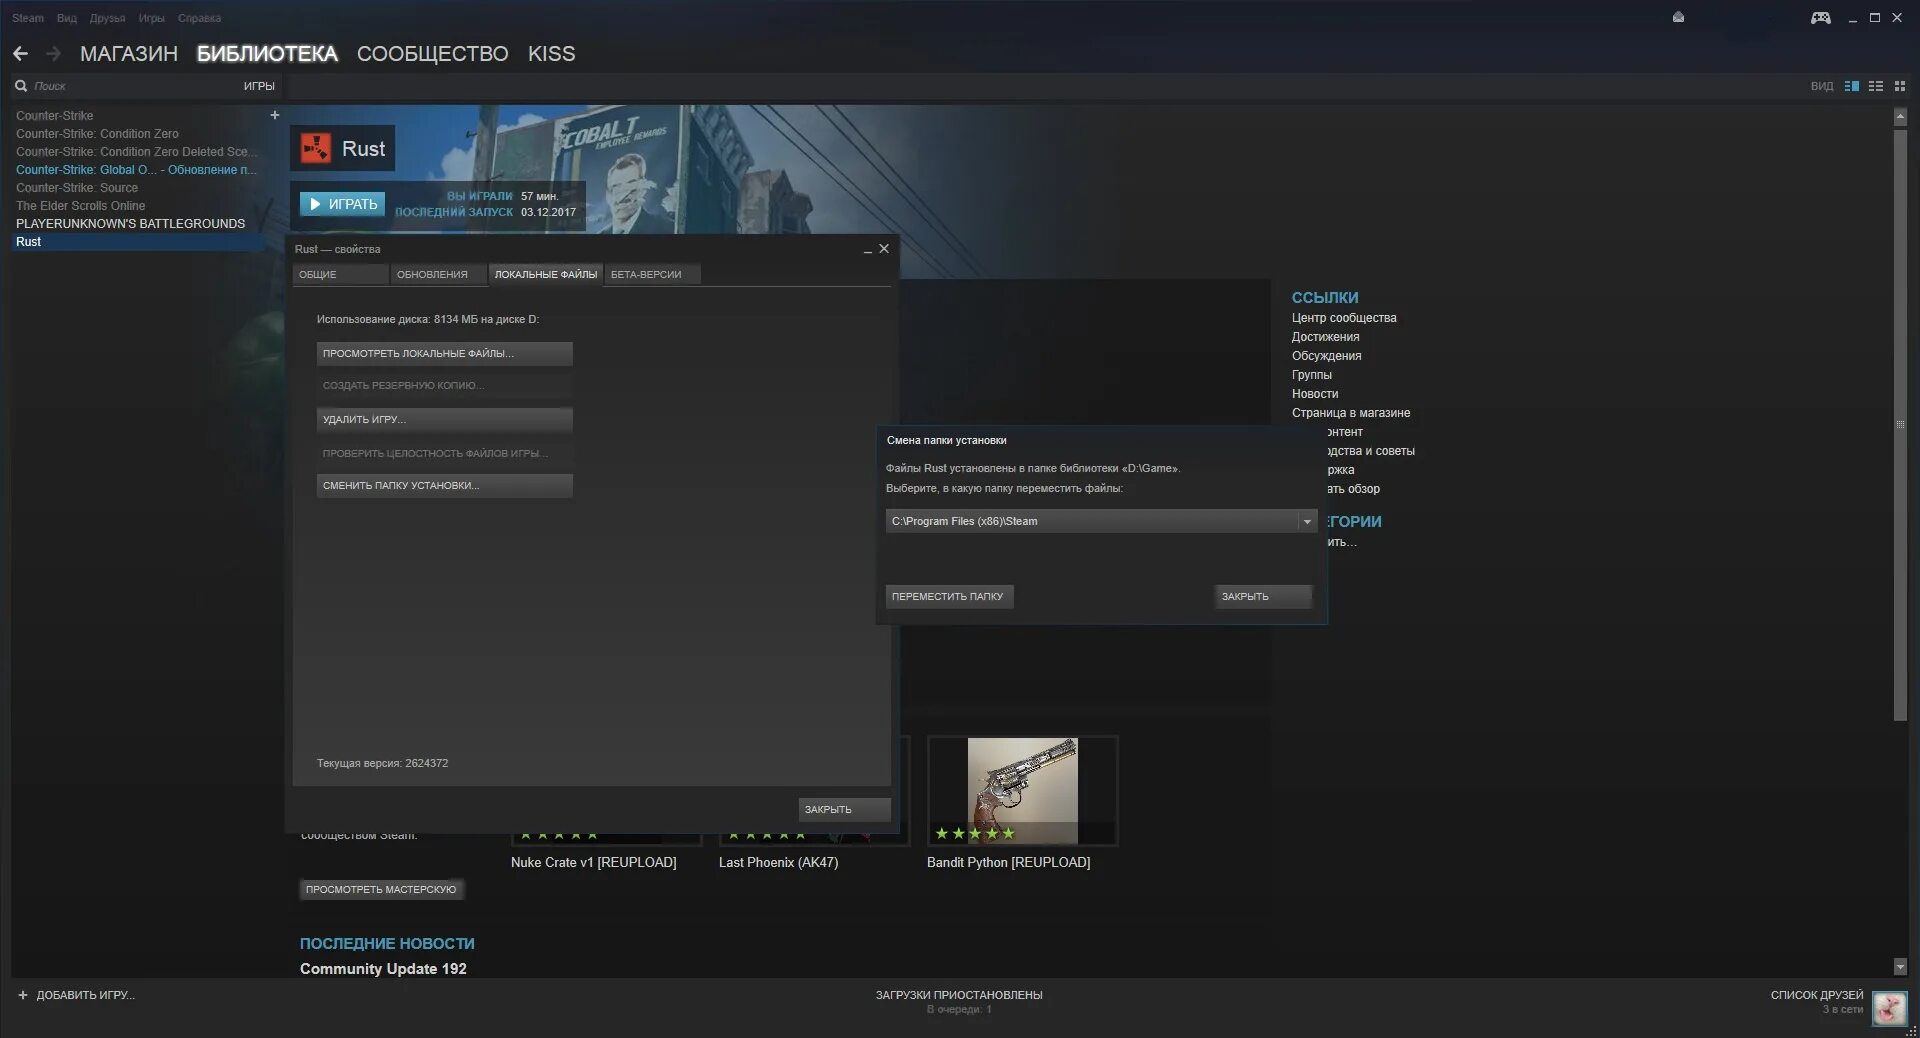Click the ИГРАТЬ play button
This screenshot has width=1920, height=1038.
pos(342,204)
